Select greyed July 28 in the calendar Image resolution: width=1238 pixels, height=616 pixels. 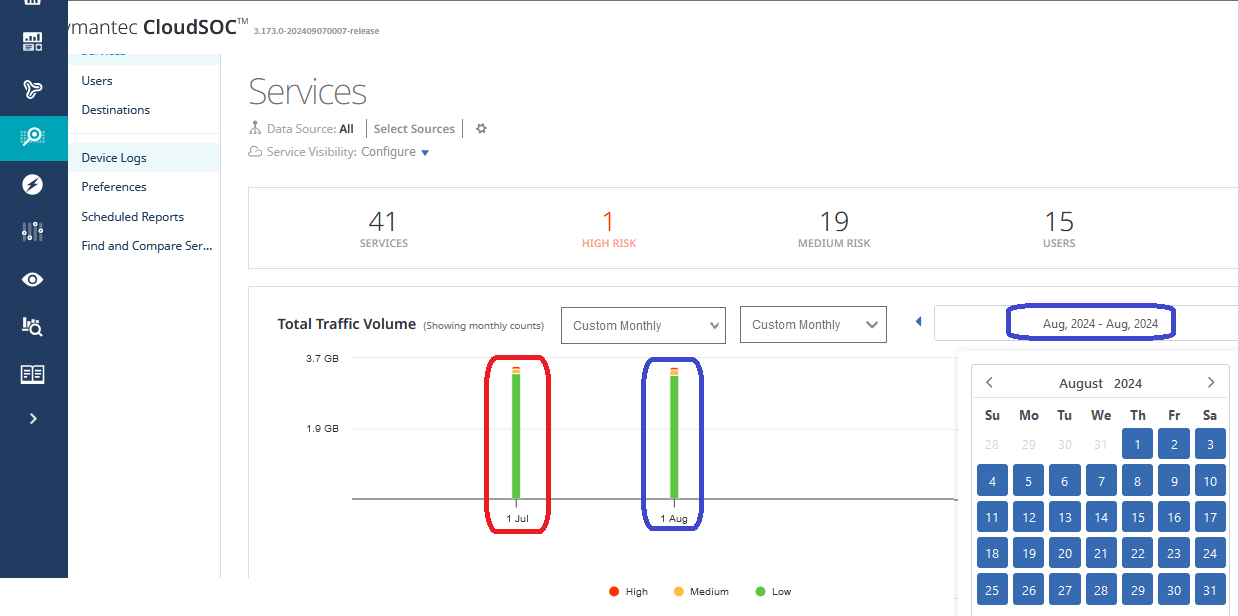click(x=992, y=444)
